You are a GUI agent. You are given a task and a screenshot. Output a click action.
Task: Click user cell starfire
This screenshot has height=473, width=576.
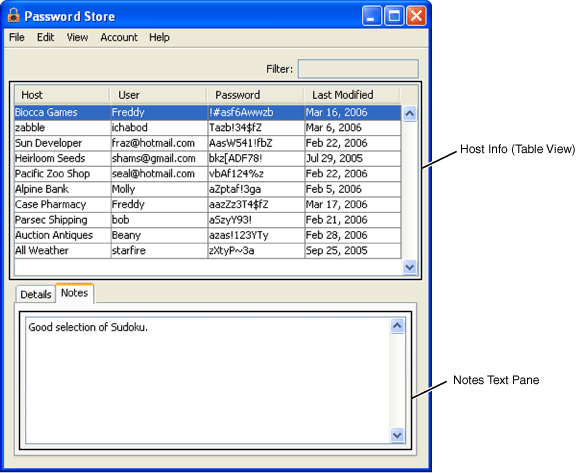pyautogui.click(x=159, y=250)
